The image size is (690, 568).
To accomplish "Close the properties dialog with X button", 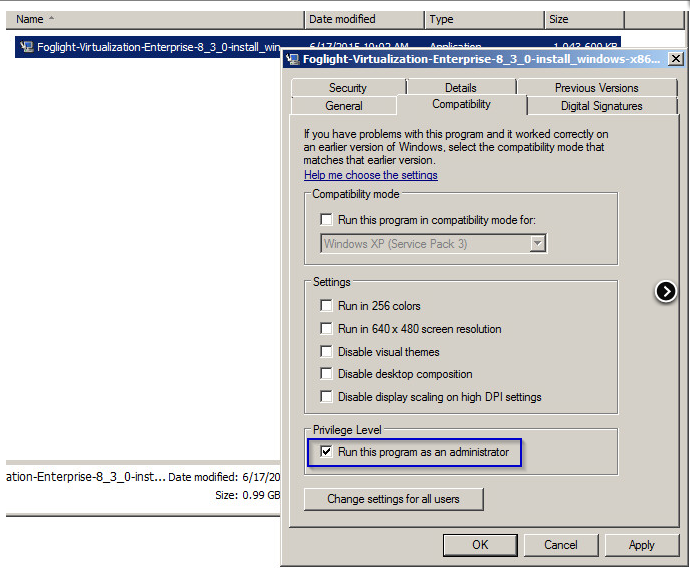I will point(675,59).
